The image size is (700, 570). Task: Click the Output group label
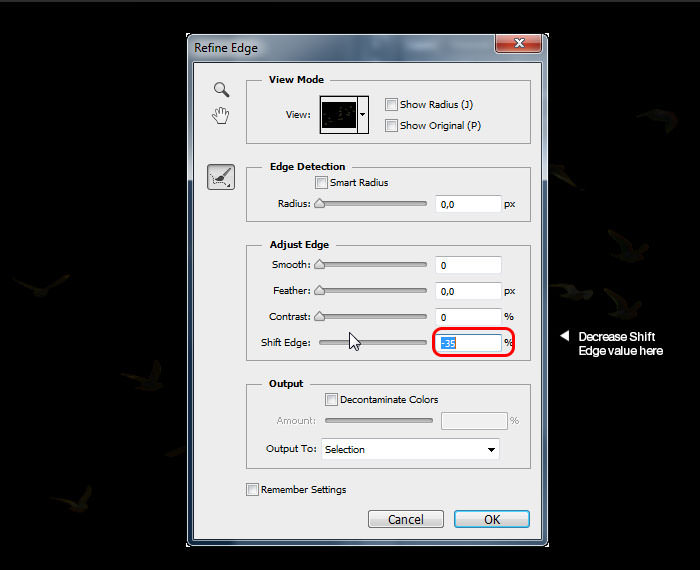286,383
